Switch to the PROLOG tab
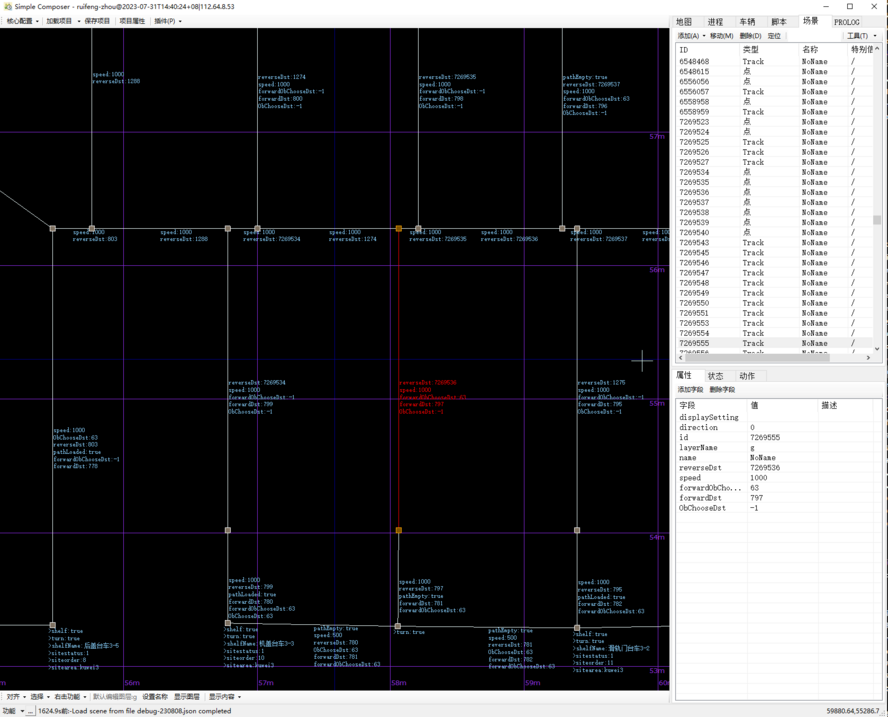 (x=846, y=21)
